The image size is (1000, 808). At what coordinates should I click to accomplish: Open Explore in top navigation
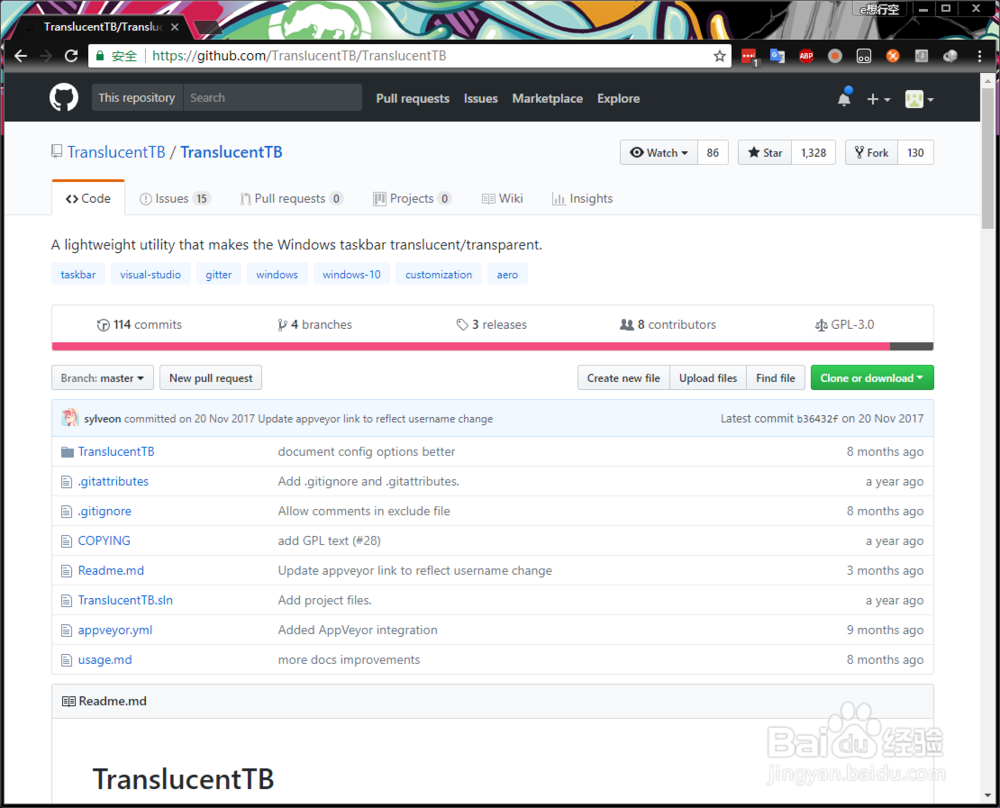(x=618, y=98)
